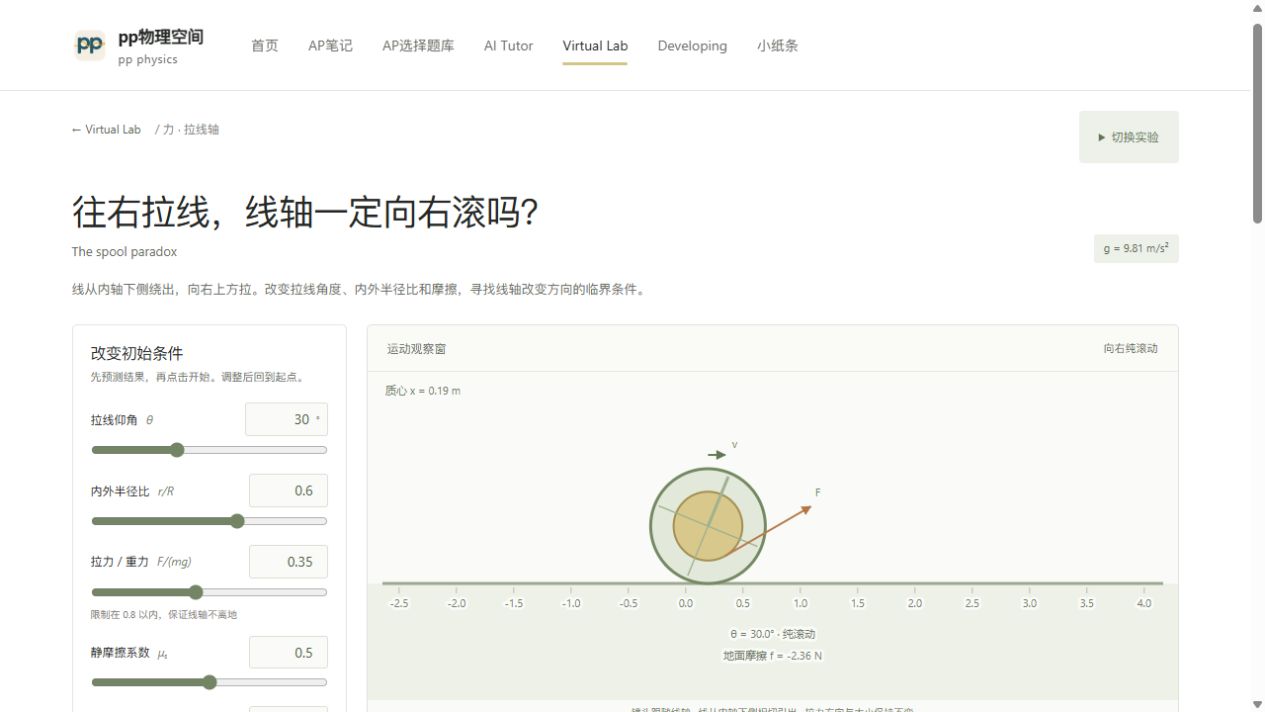Adjust the 内外半径比 r/R slider
Viewport: 1265px width, 712px height.
click(x=209, y=521)
